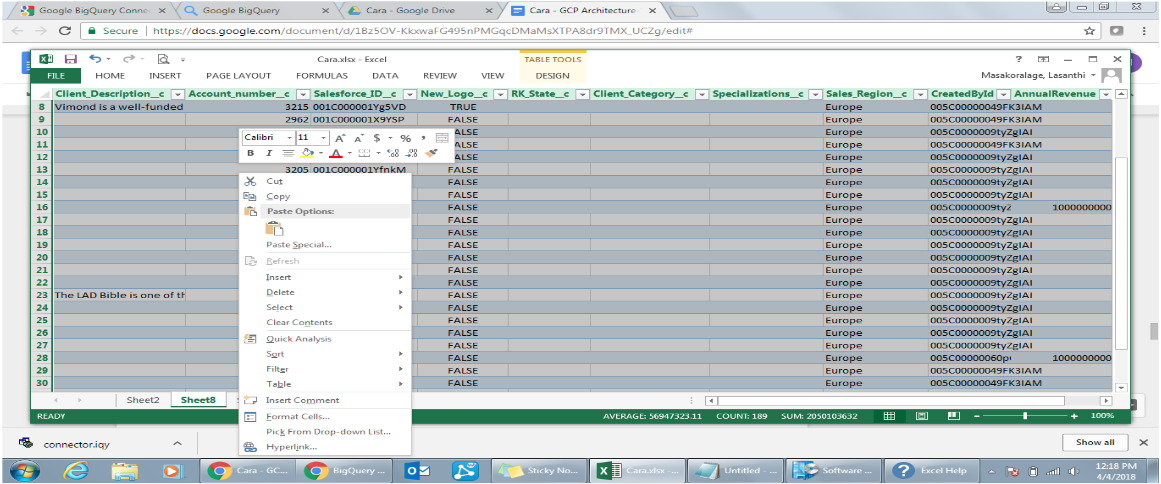Open the Sheet2 worksheet tab
1161x484 pixels.
point(143,400)
